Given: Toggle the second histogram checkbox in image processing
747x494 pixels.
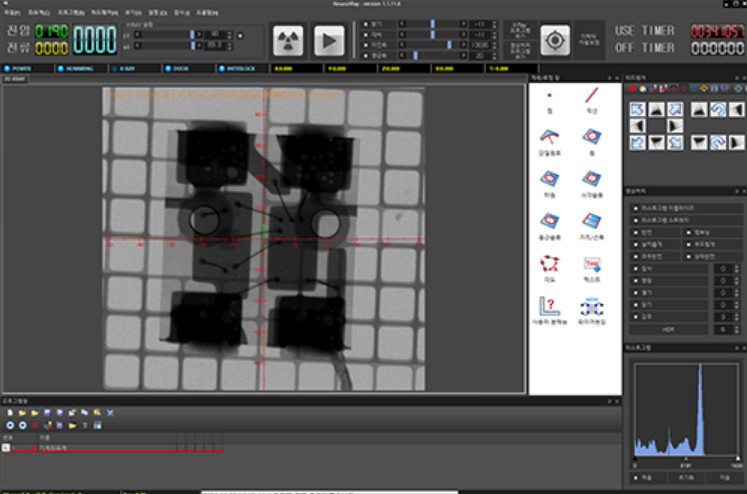Looking at the screenshot, I should click(637, 219).
